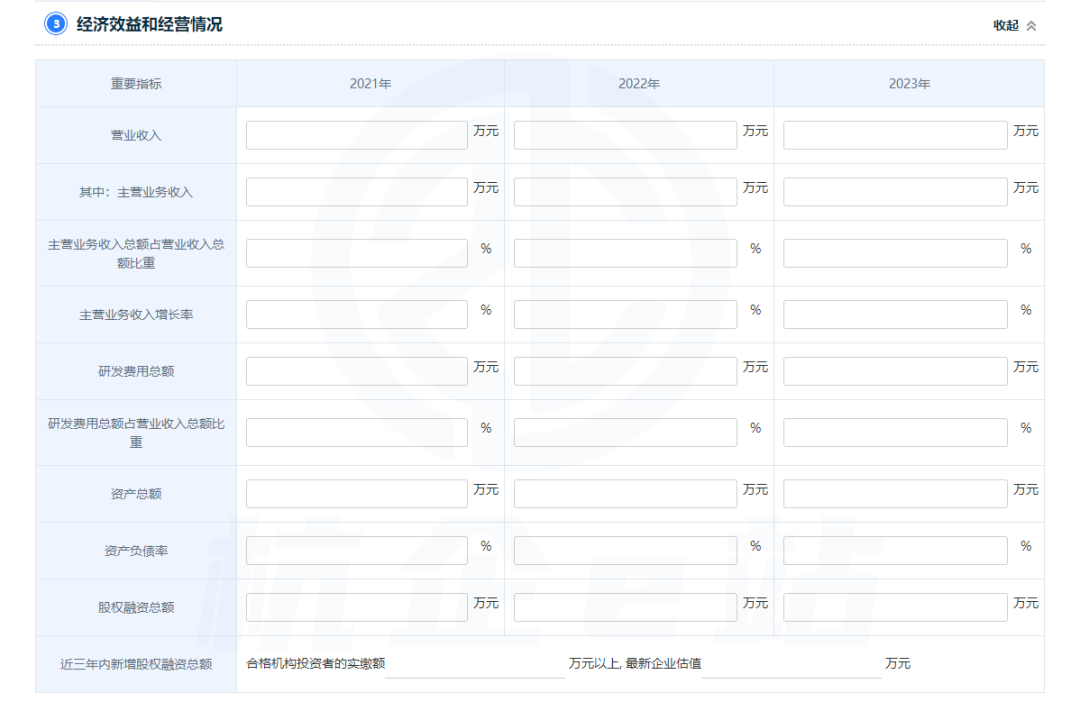Image resolution: width=1080 pixels, height=702 pixels.
Task: Click the 资产负债率 row label
Action: pyautogui.click(x=136, y=551)
